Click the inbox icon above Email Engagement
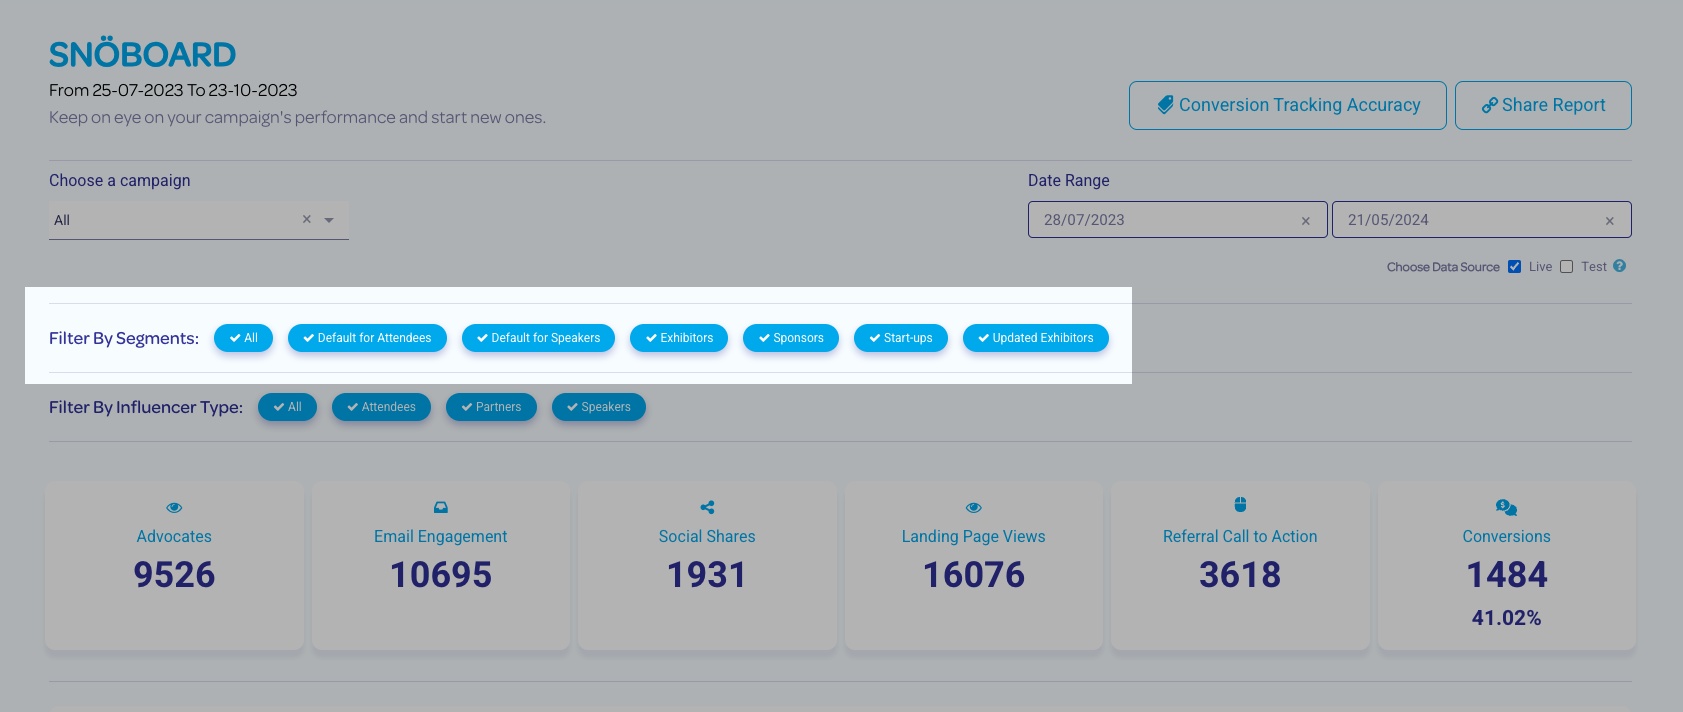 pos(441,508)
